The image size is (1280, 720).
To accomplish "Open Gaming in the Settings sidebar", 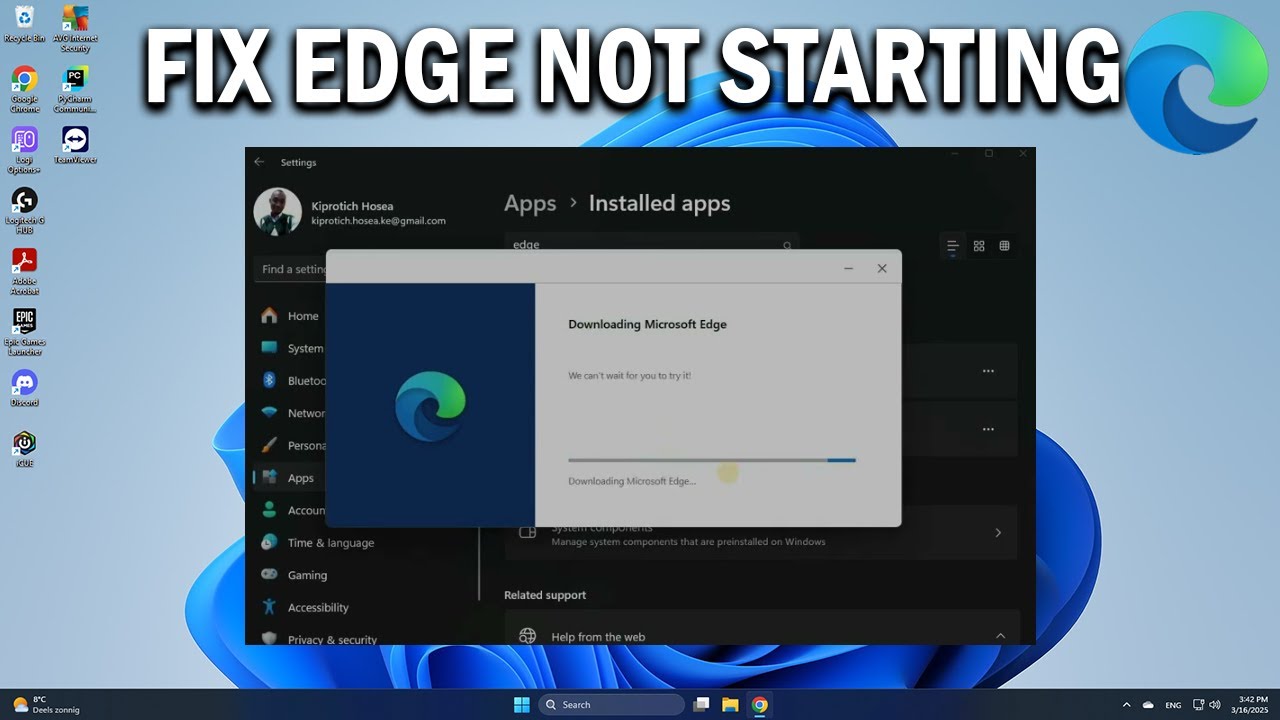I will point(307,575).
